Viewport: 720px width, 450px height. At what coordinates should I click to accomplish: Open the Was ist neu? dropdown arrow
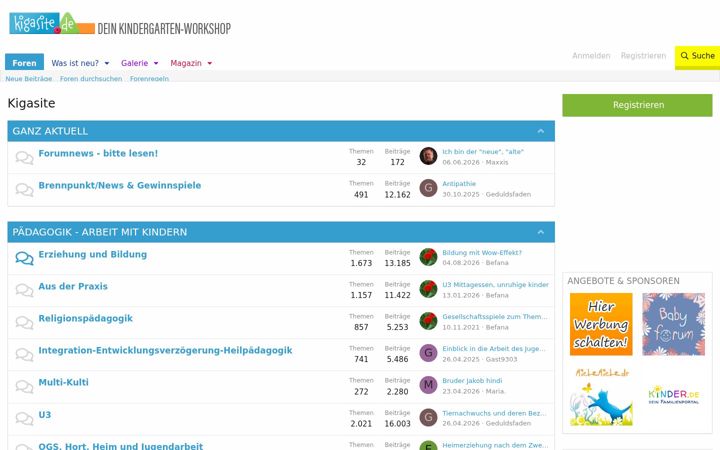coord(107,63)
